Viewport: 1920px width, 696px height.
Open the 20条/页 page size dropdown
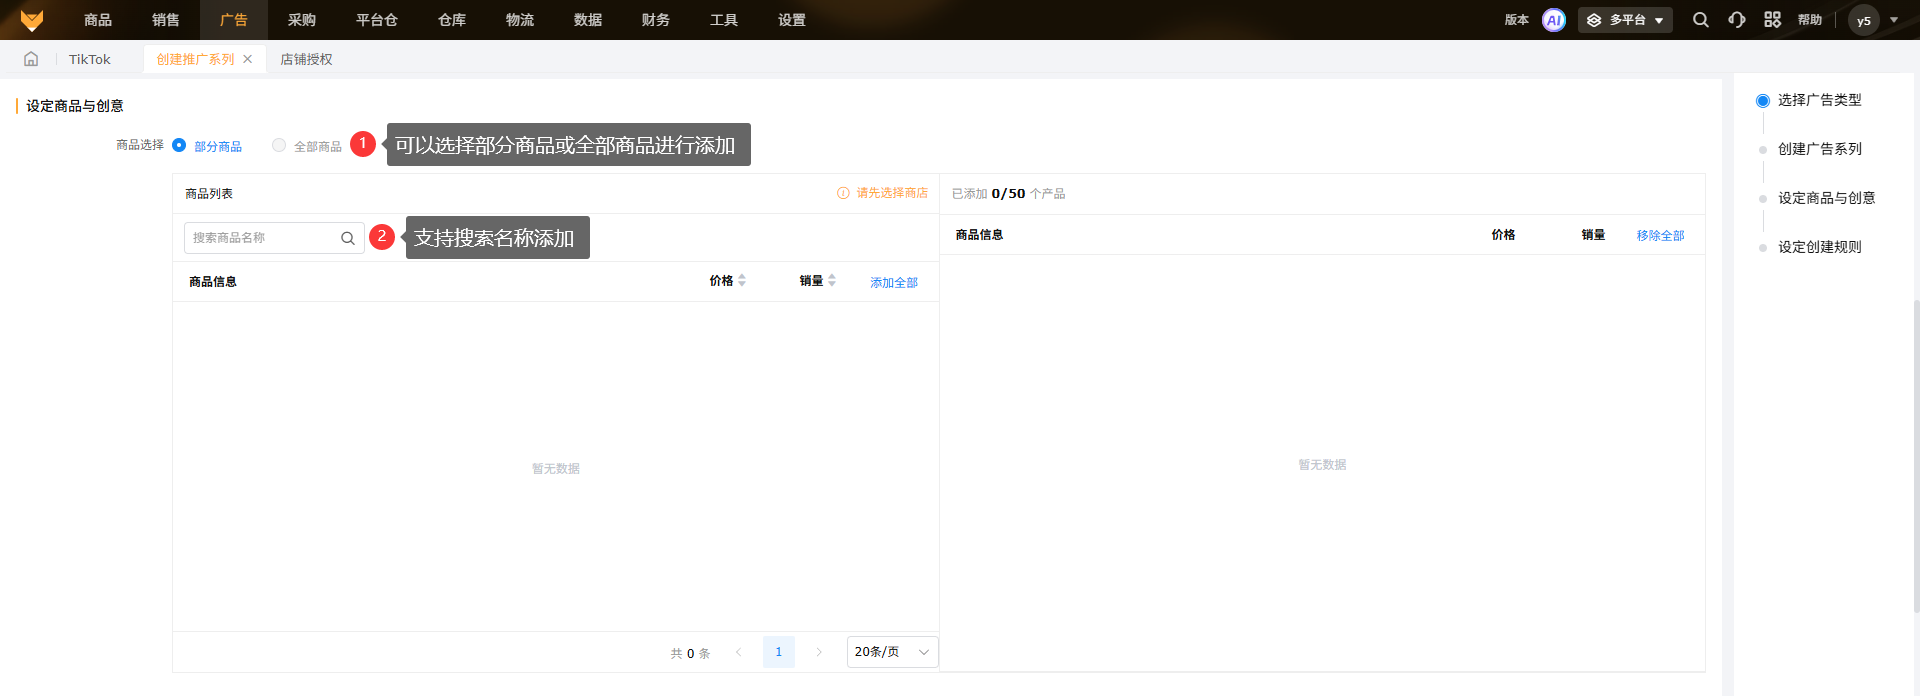(892, 652)
